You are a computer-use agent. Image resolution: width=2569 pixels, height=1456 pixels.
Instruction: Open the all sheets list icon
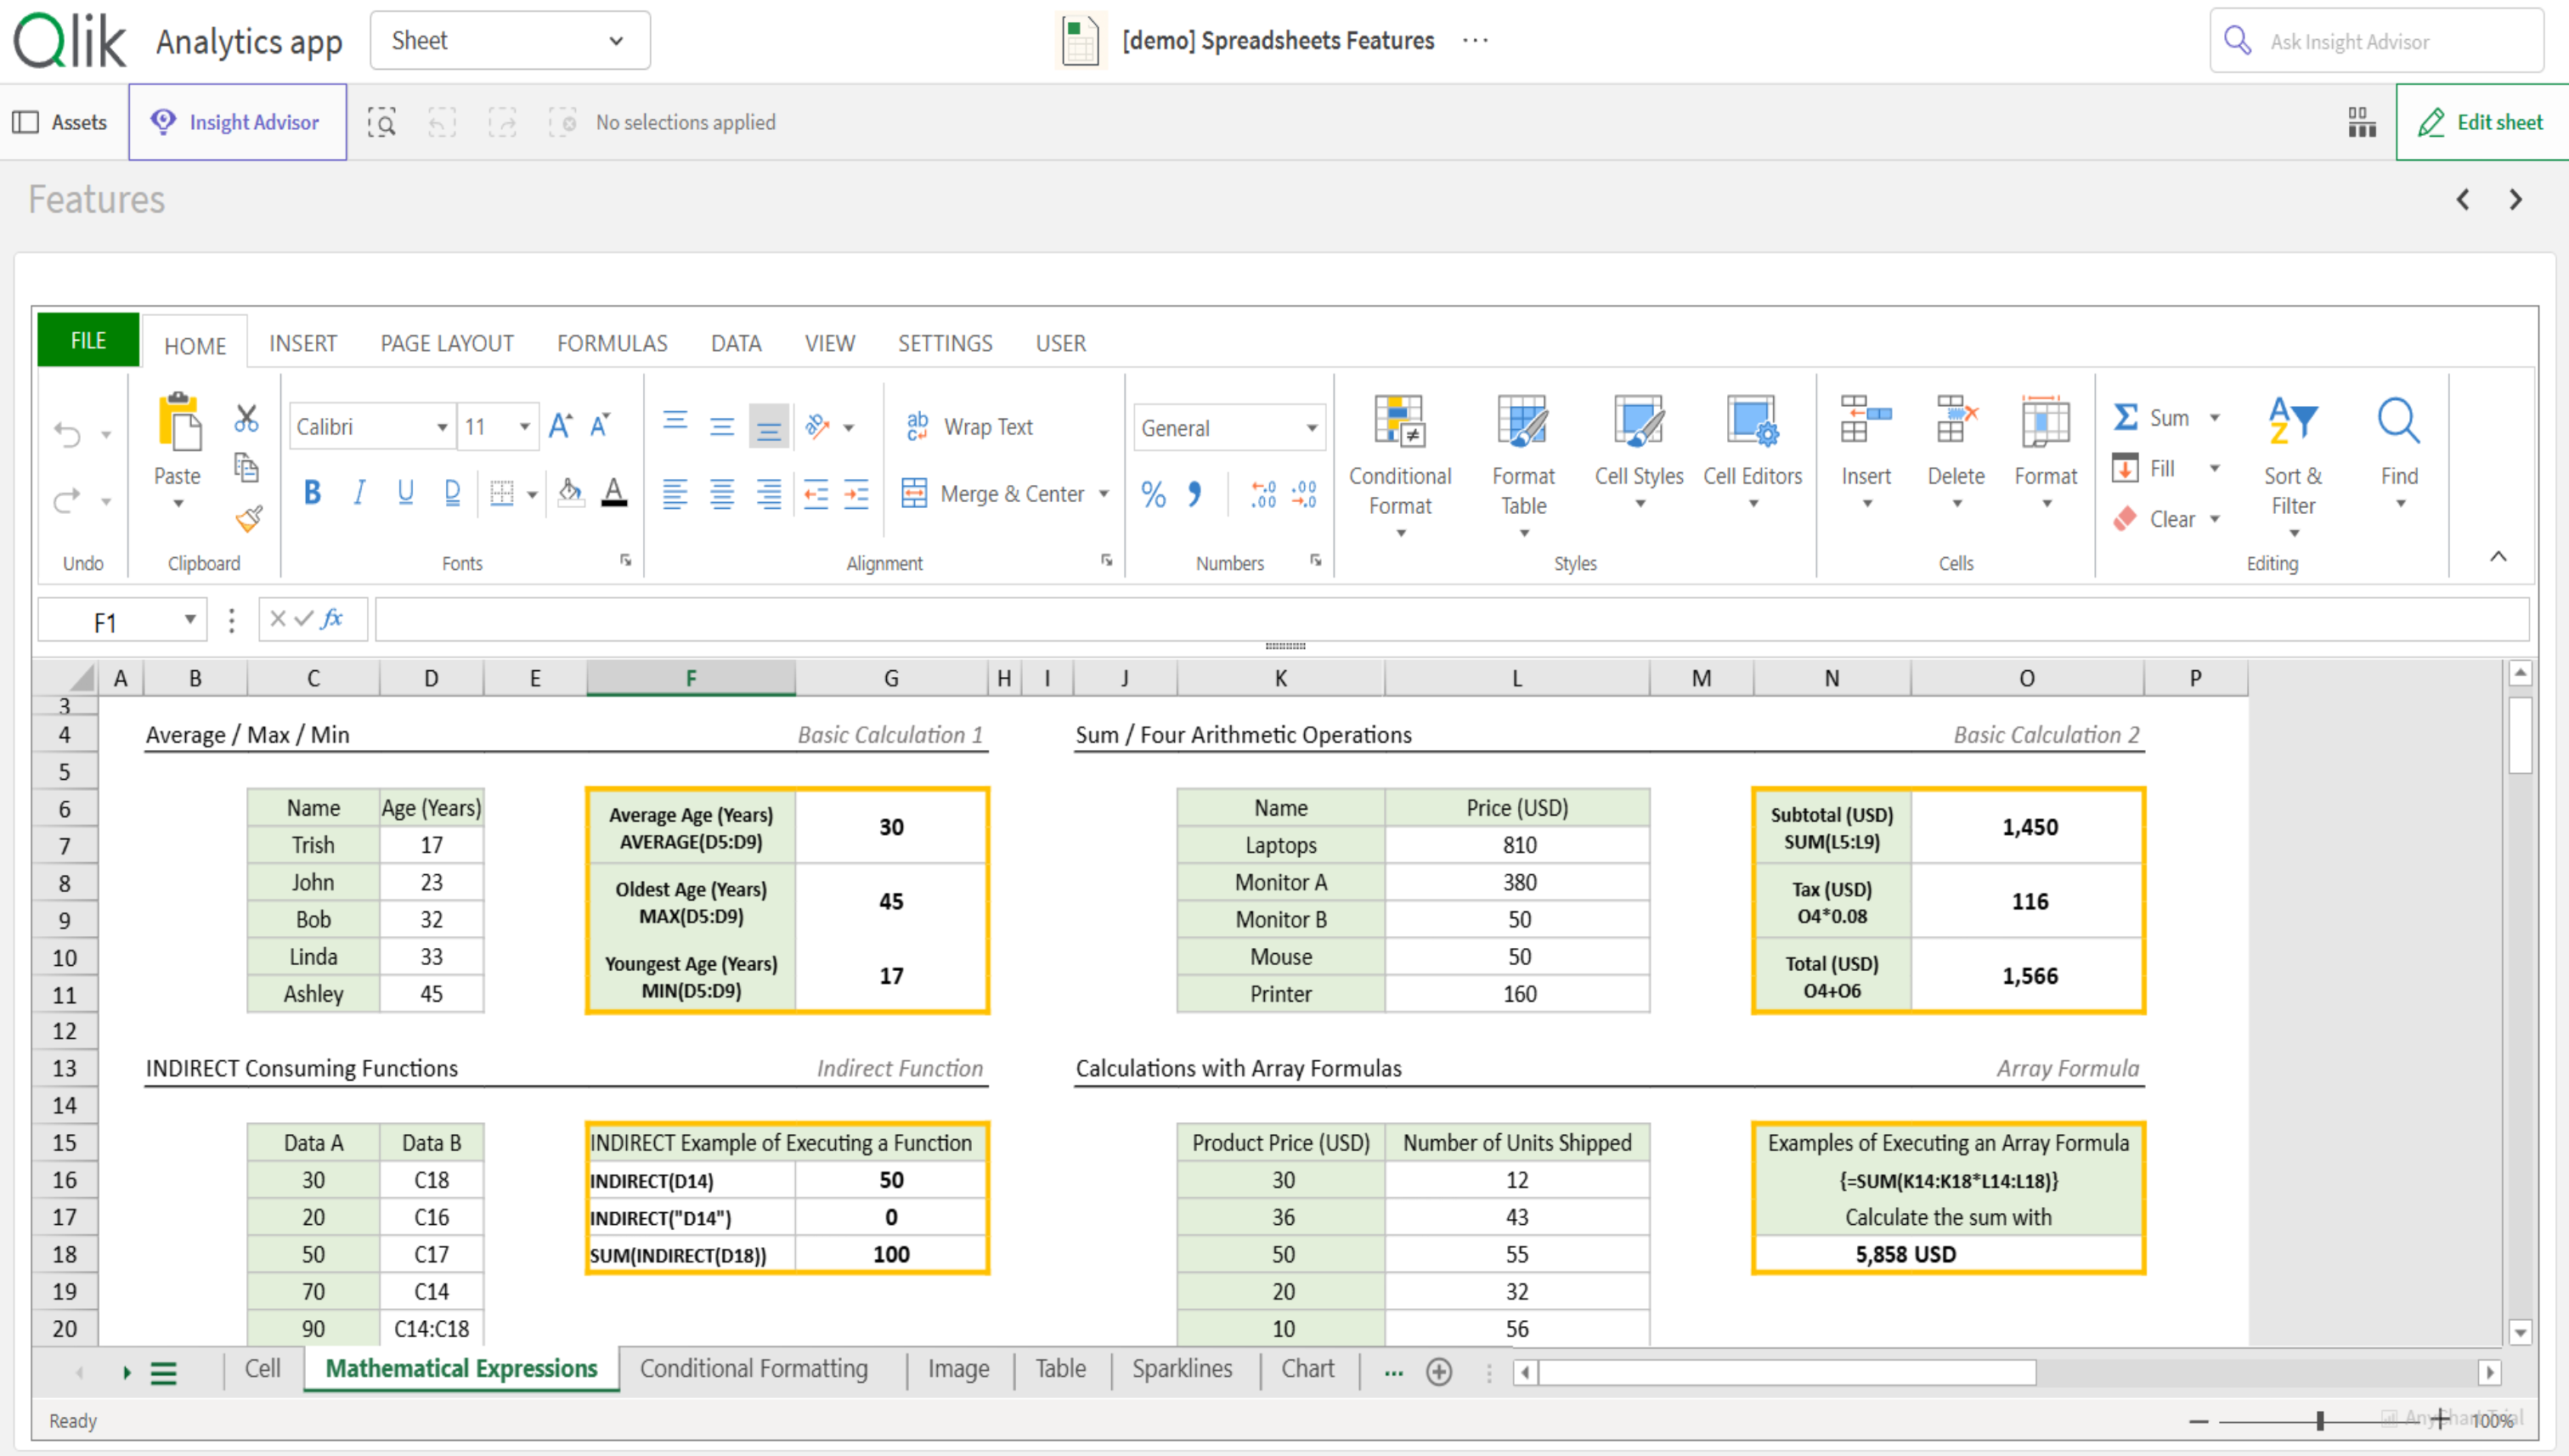pos(164,1373)
